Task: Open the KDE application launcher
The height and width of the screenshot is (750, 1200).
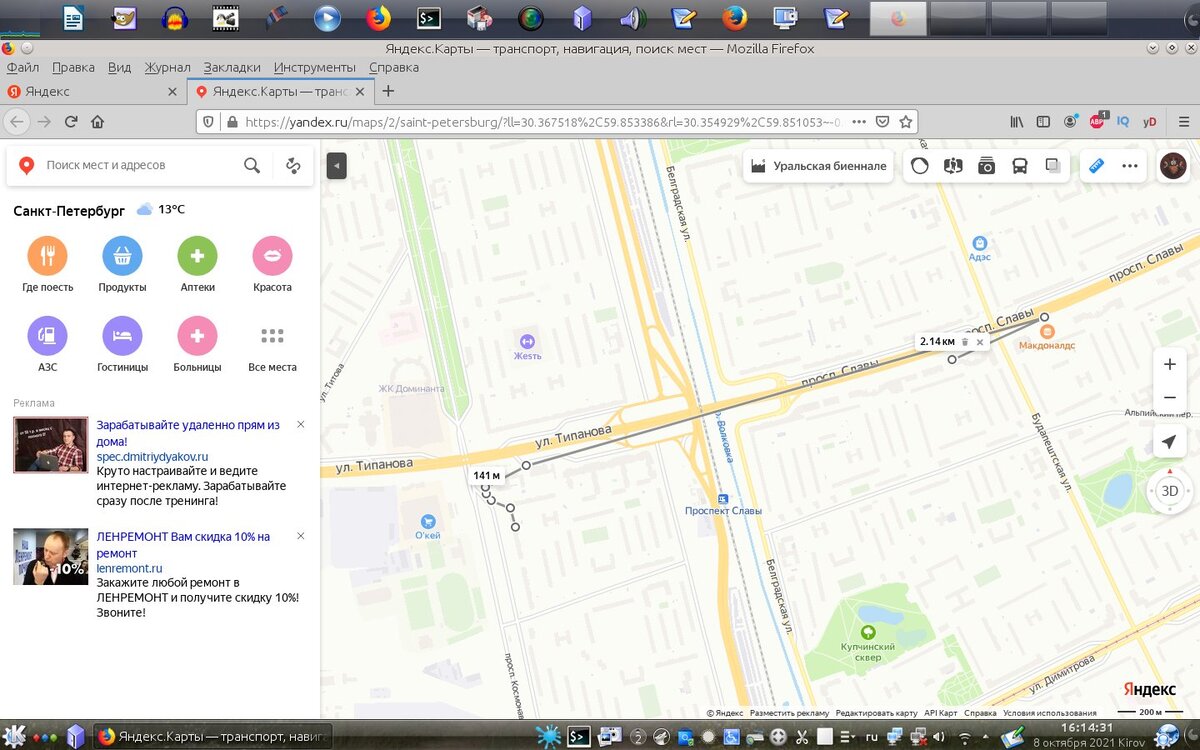Action: point(13,737)
